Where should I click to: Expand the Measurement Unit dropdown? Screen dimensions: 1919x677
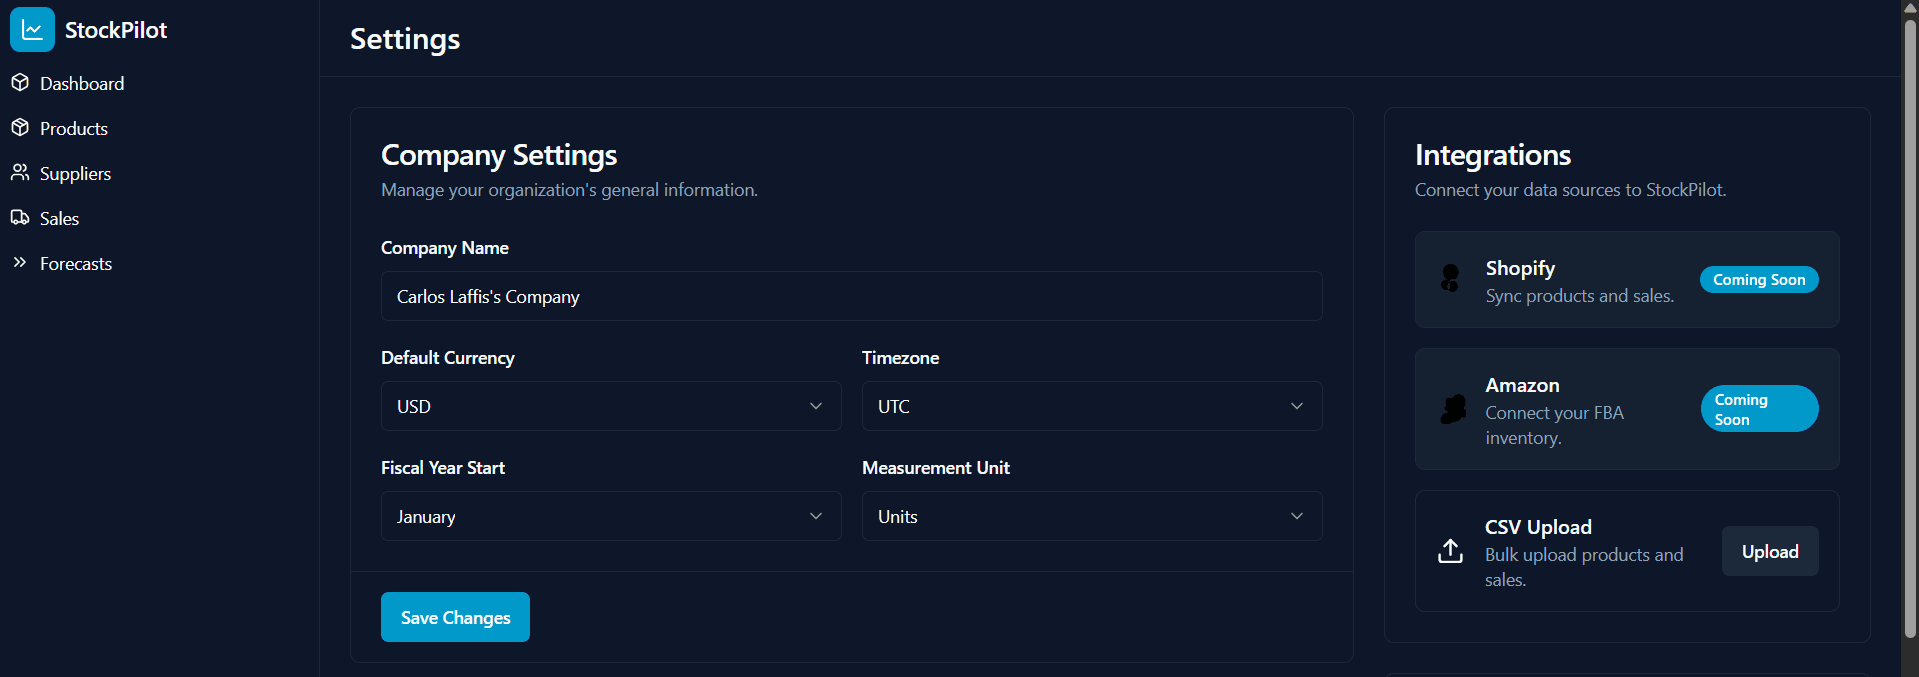pos(1091,516)
